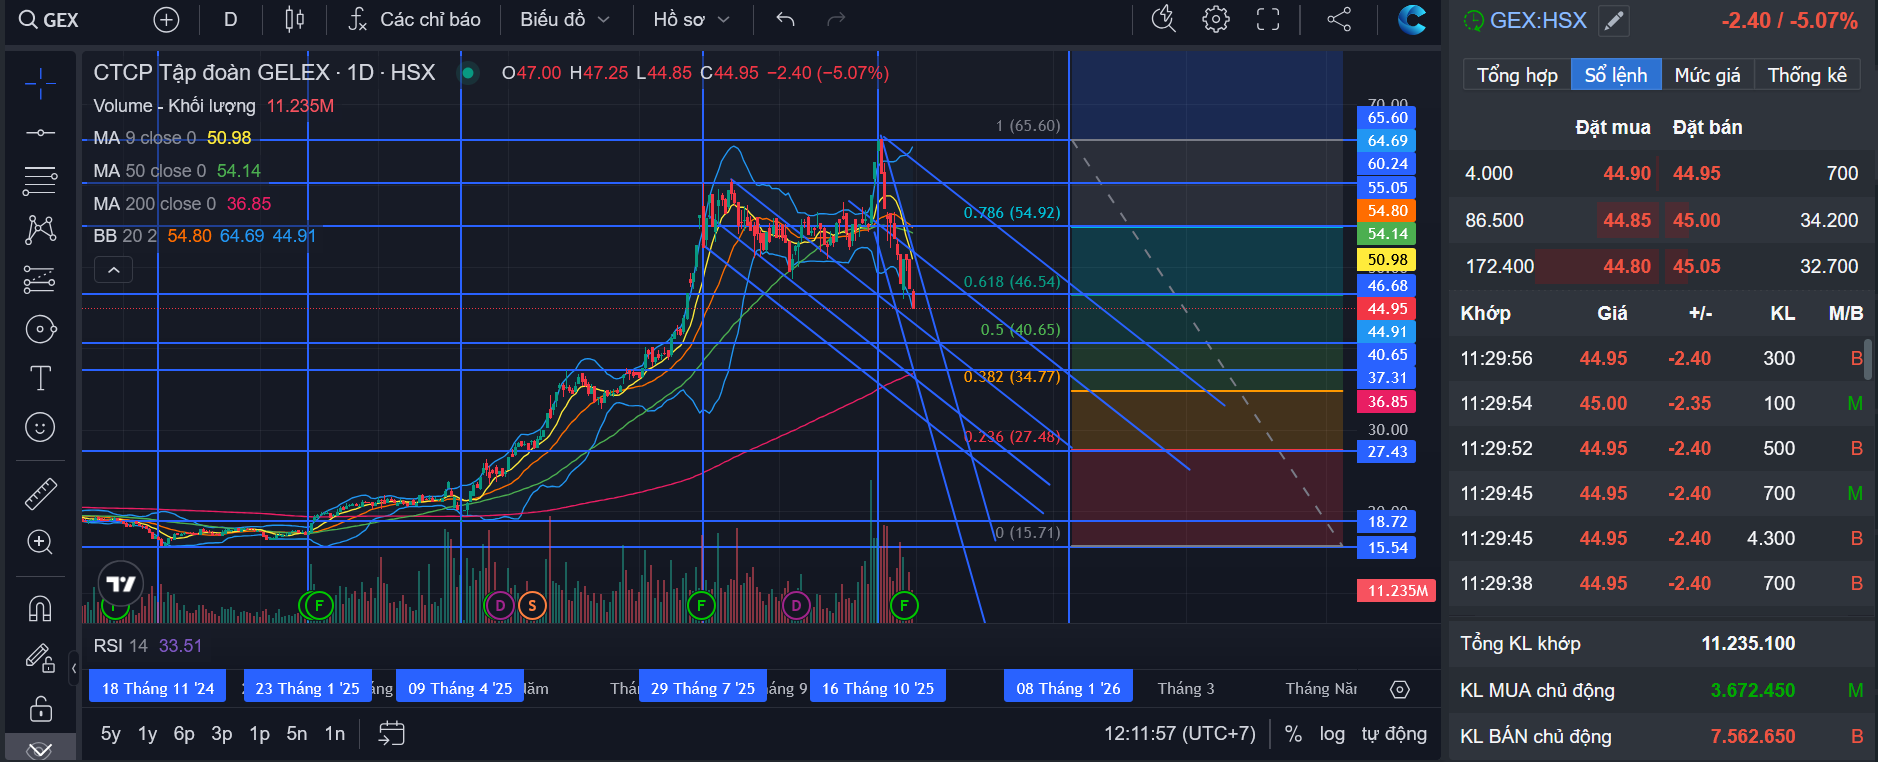This screenshot has width=1878, height=762.
Task: Toggle log scale on price axis
Action: pos(1332,734)
